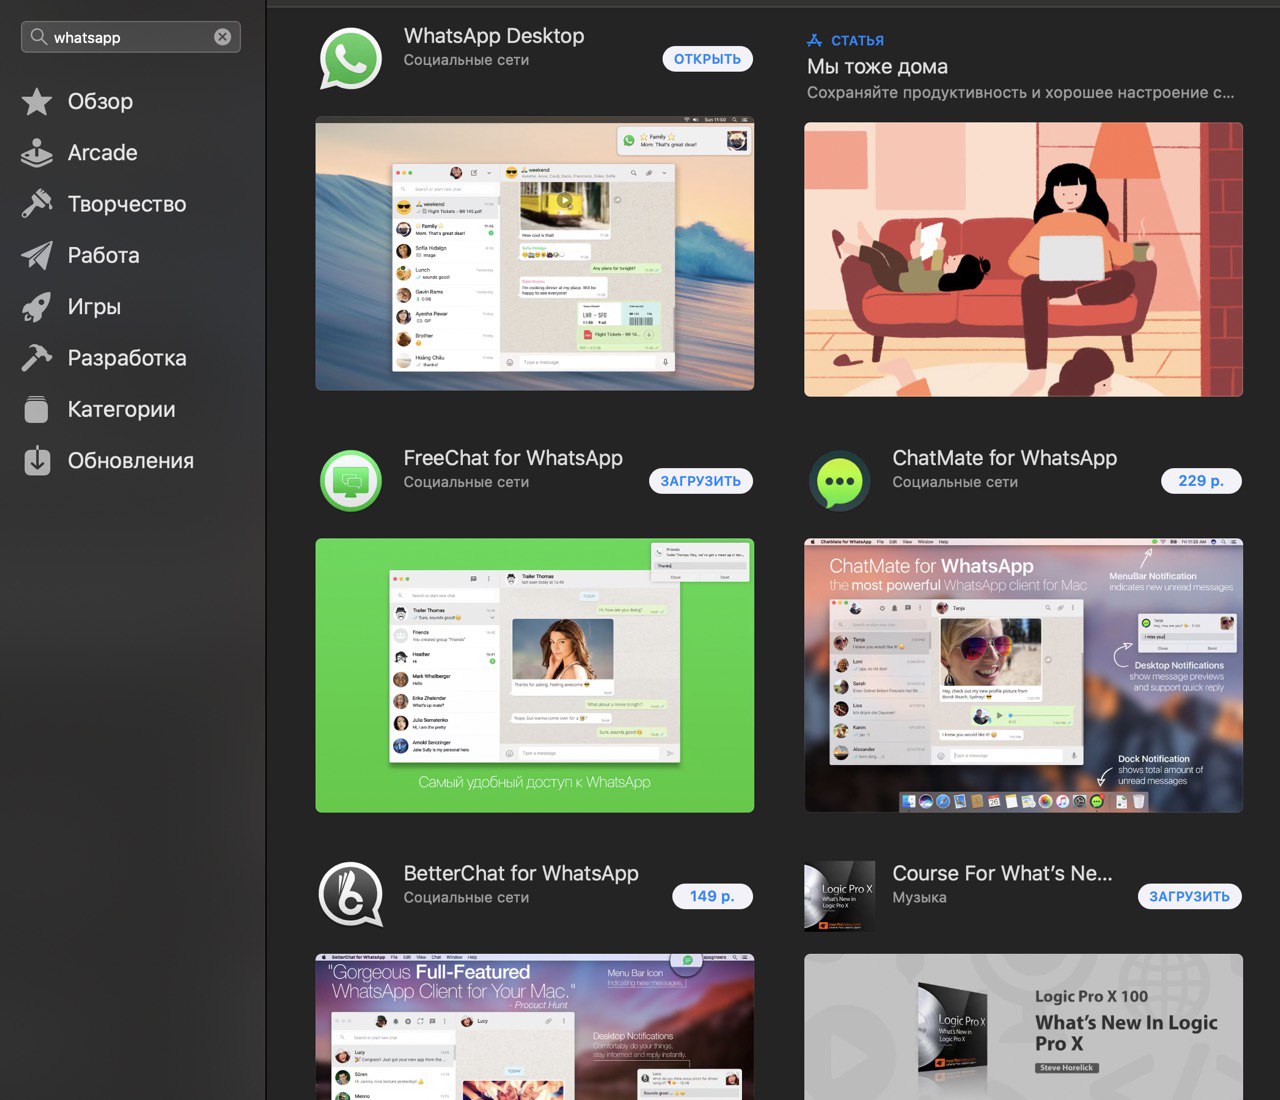Click the BetterChat for WhatsApp app icon
1280x1100 pixels.
351,895
